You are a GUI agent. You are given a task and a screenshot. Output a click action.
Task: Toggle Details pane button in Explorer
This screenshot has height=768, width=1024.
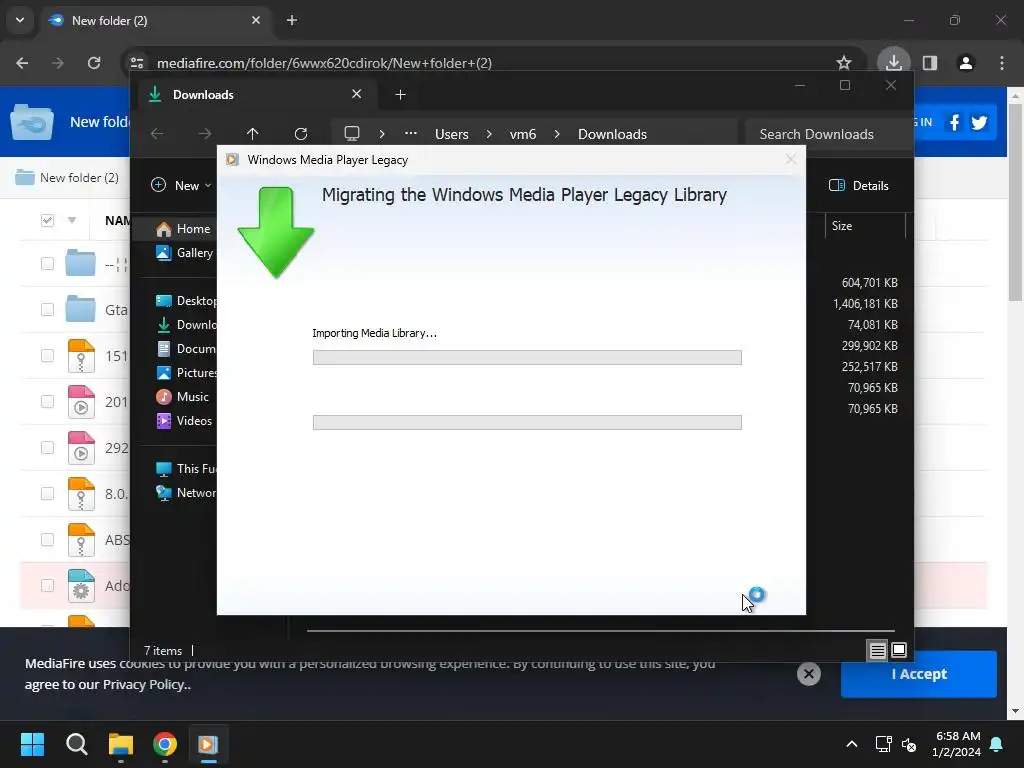(x=859, y=185)
